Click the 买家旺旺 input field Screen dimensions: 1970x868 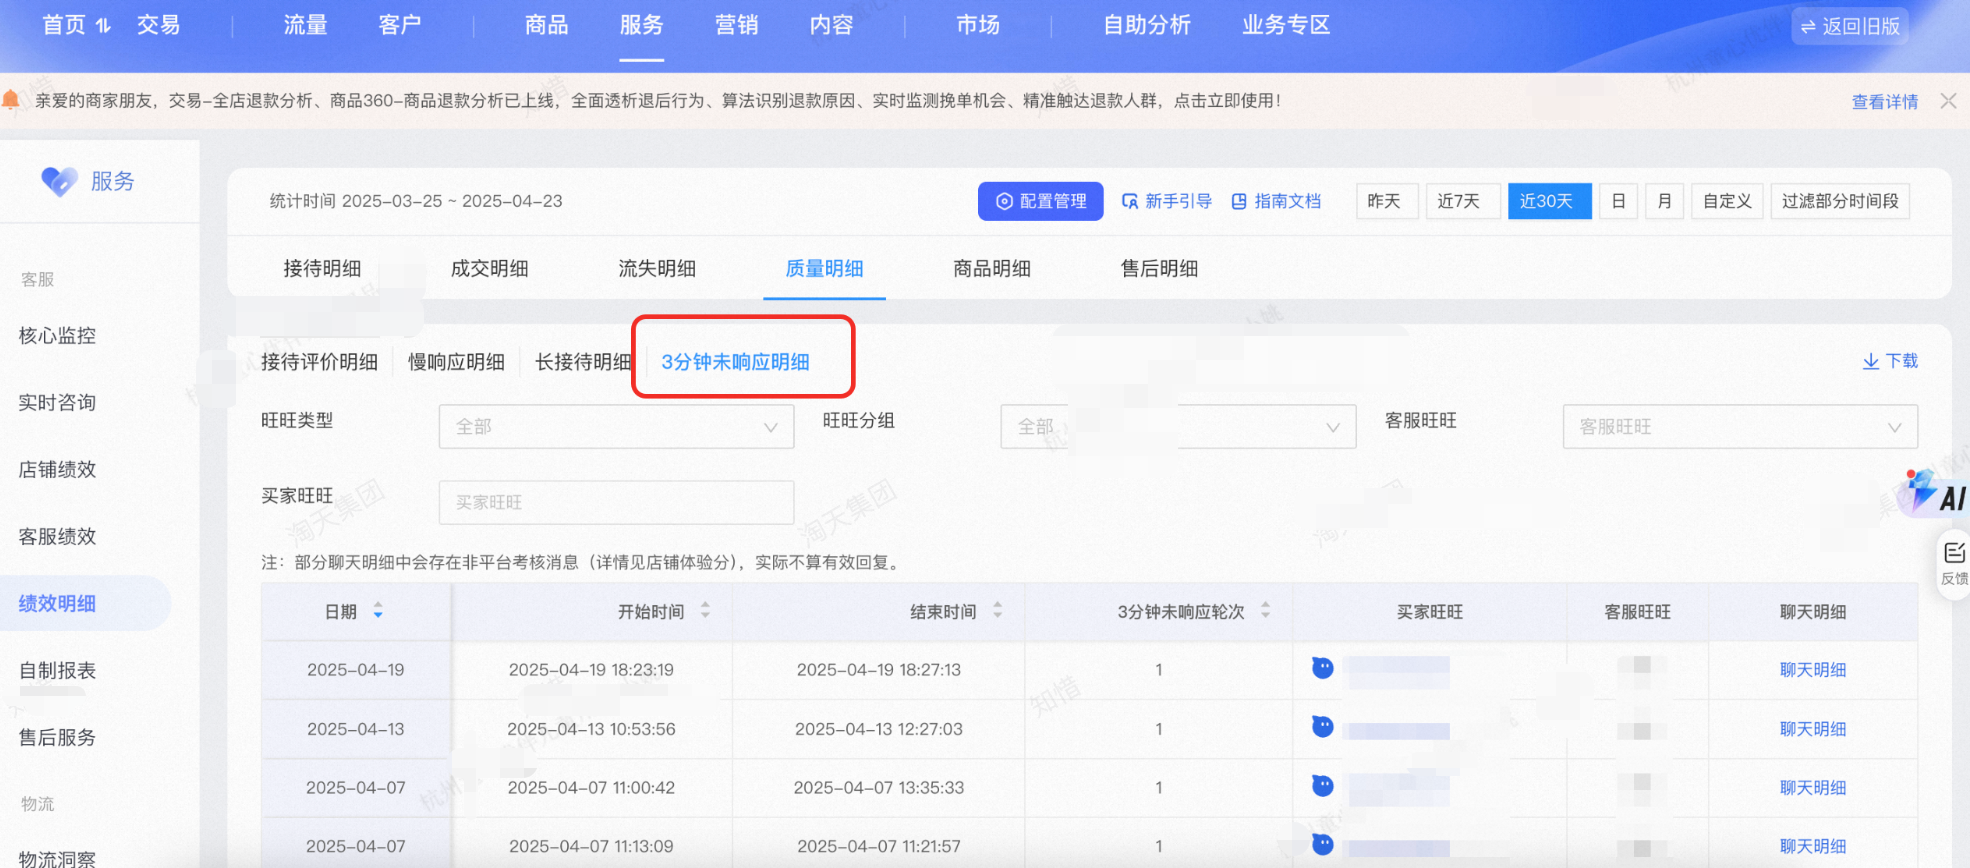616,502
